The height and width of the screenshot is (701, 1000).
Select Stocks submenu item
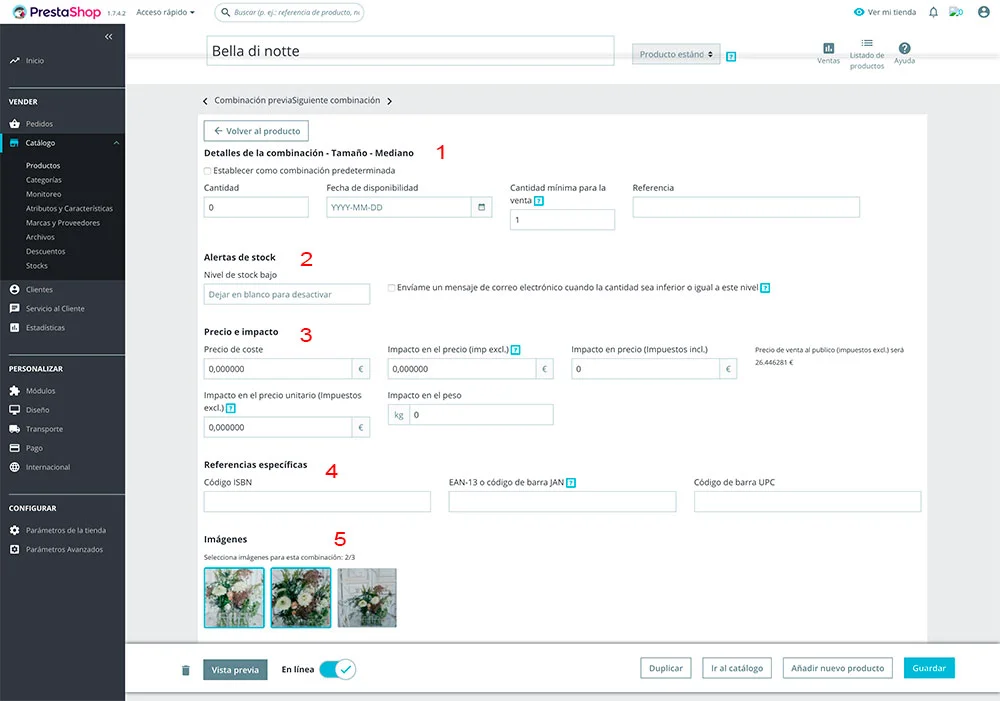coord(36,266)
